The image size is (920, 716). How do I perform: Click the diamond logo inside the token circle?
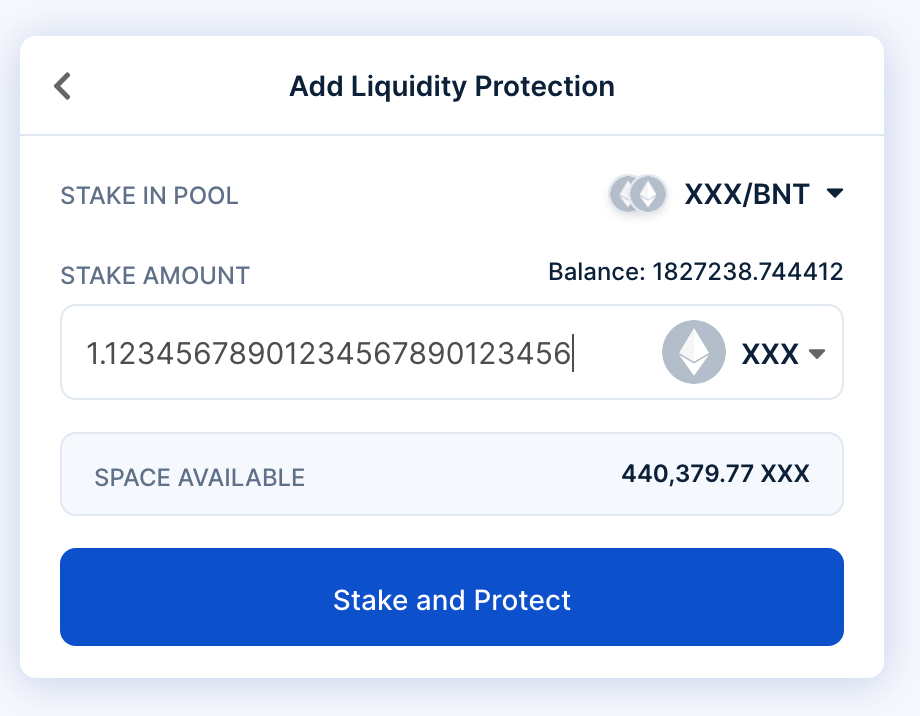tap(693, 352)
